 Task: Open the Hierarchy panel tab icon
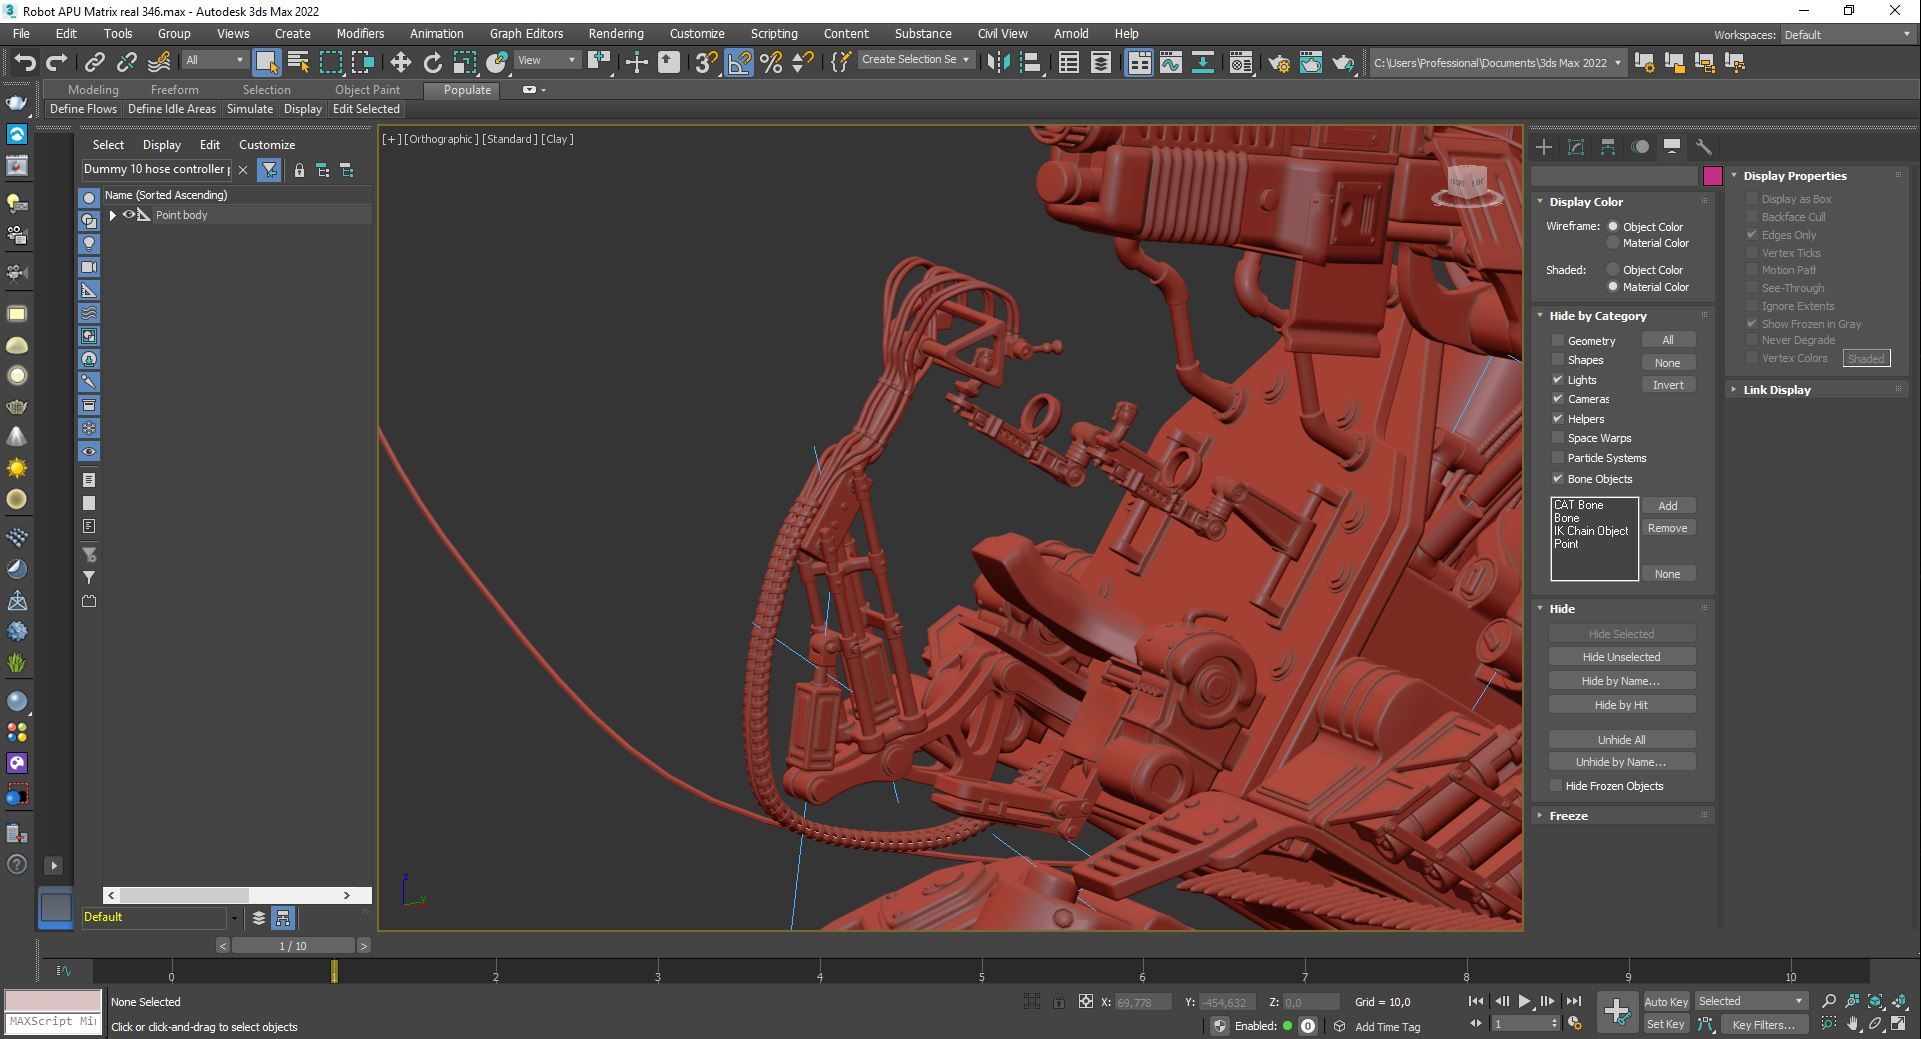coord(1608,147)
